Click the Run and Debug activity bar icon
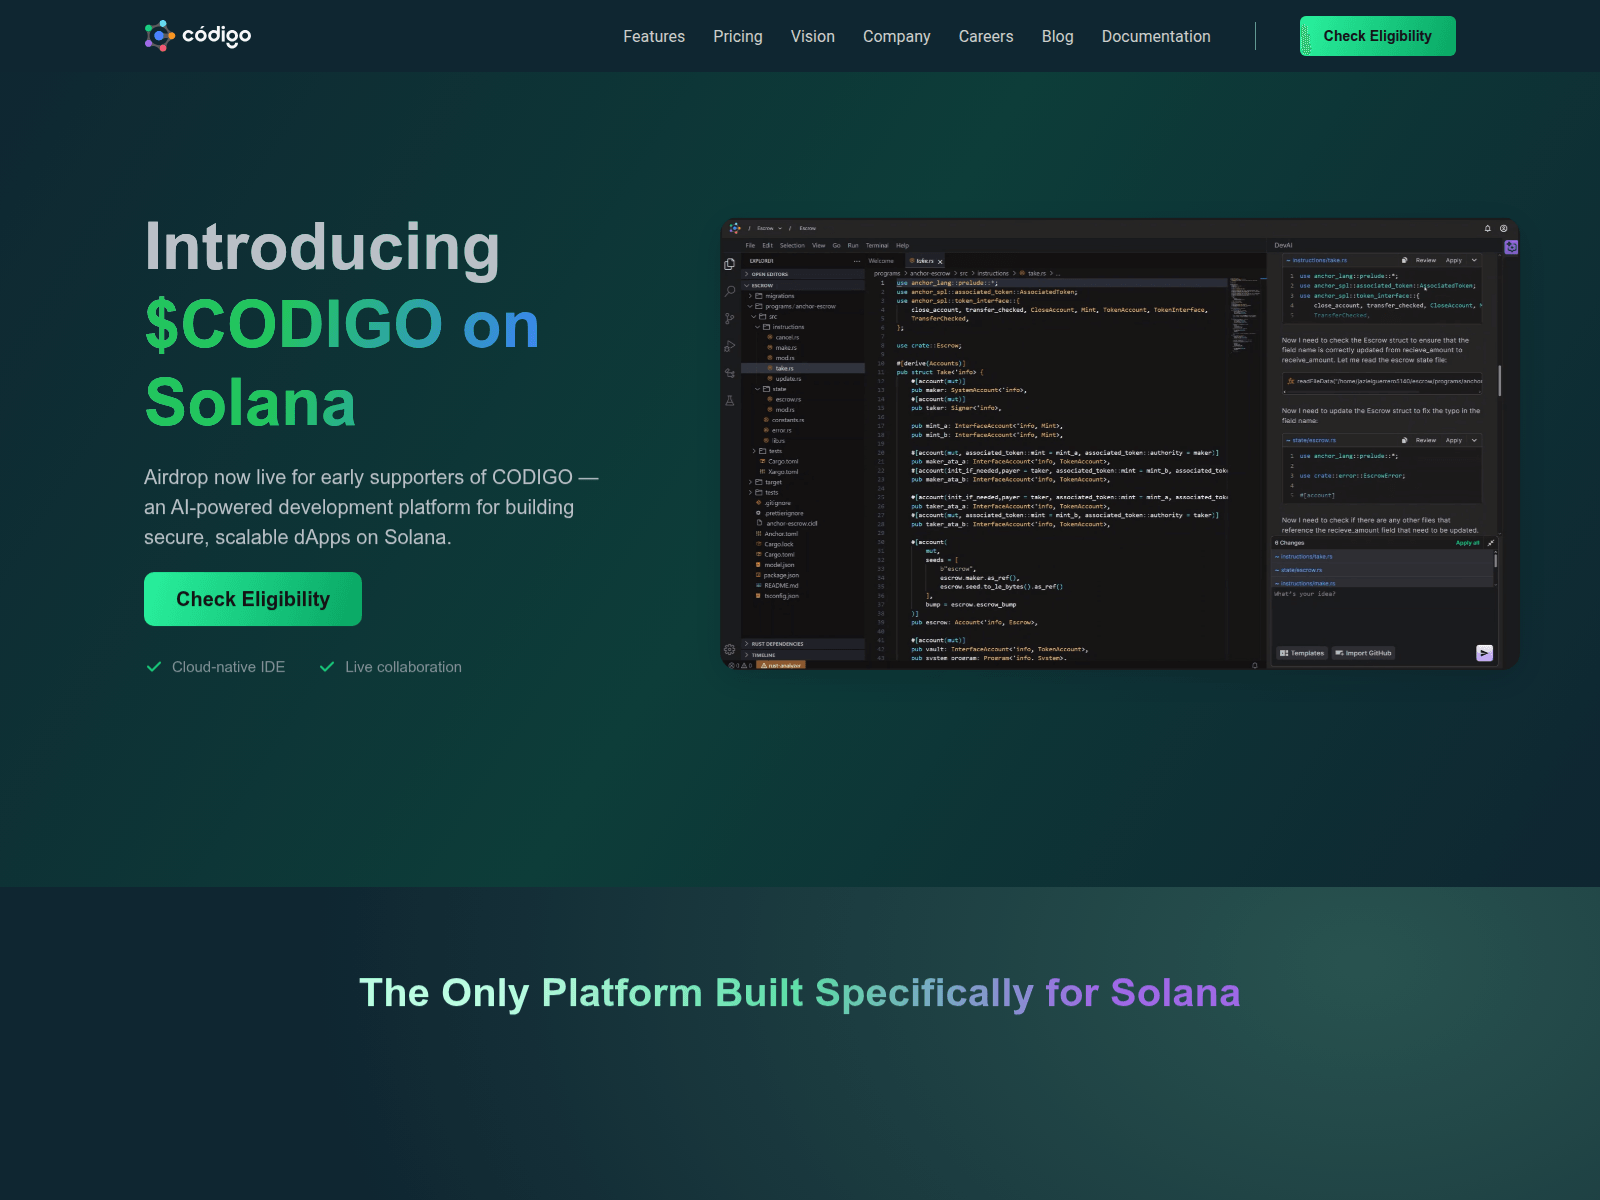Viewport: 1600px width, 1200px height. click(x=730, y=346)
